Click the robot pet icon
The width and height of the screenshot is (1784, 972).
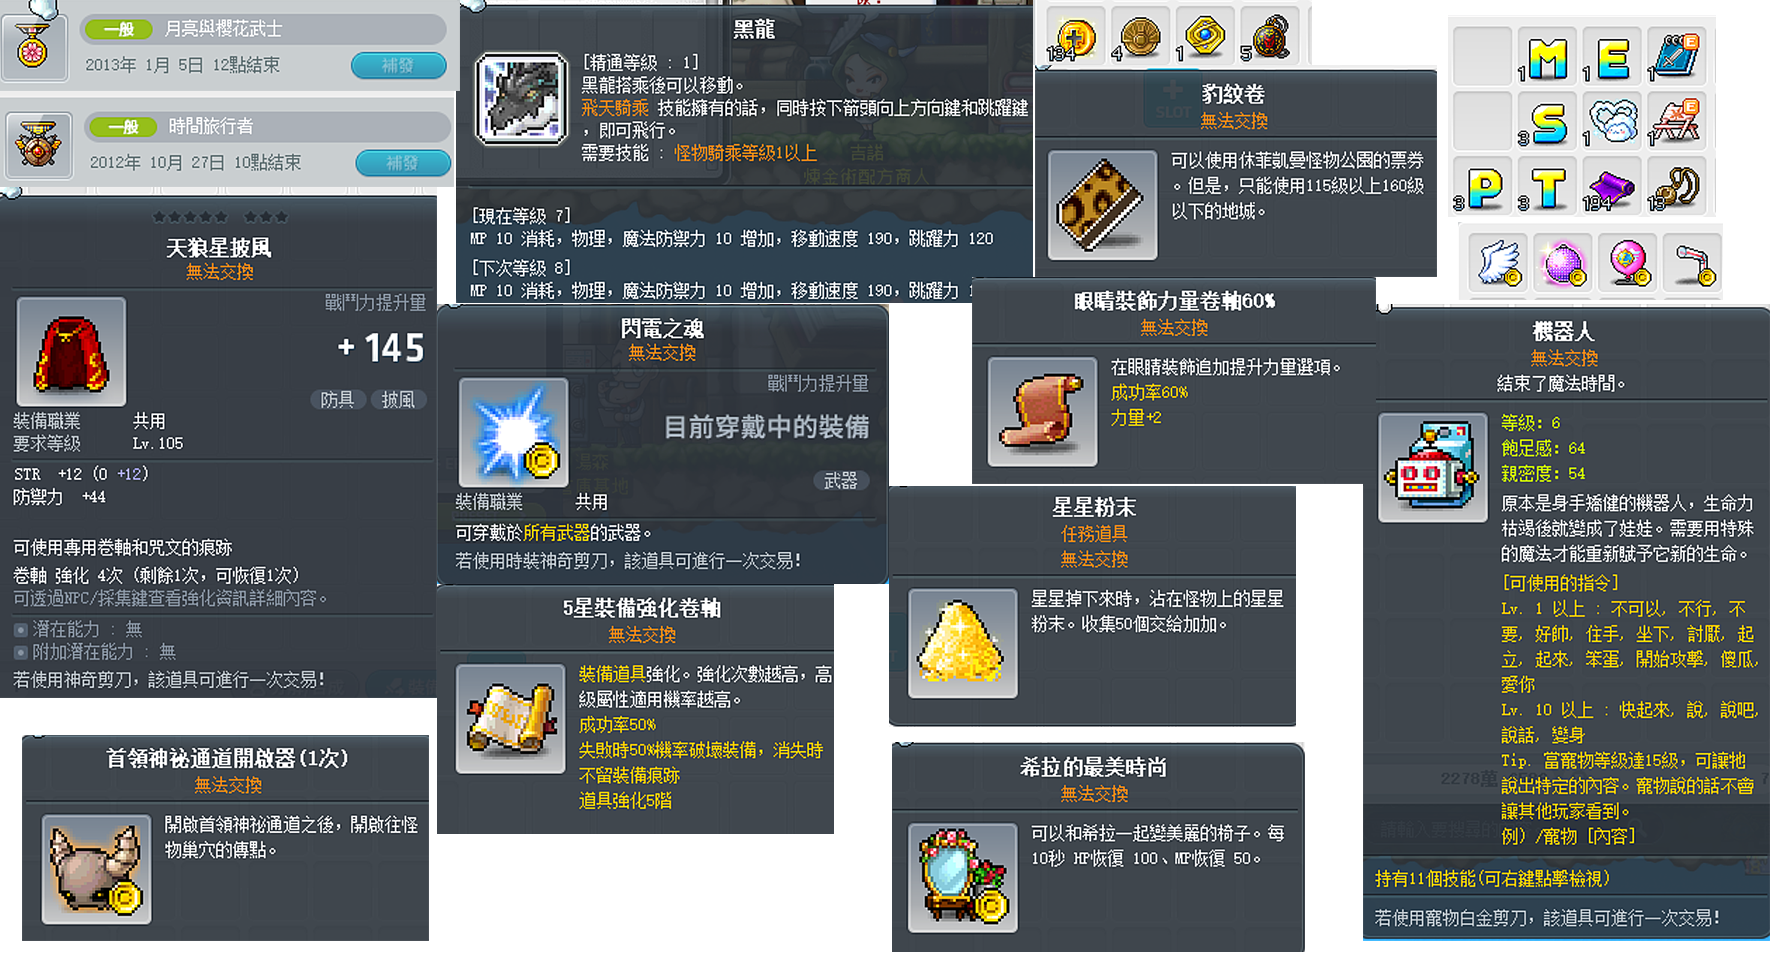pos(1432,467)
